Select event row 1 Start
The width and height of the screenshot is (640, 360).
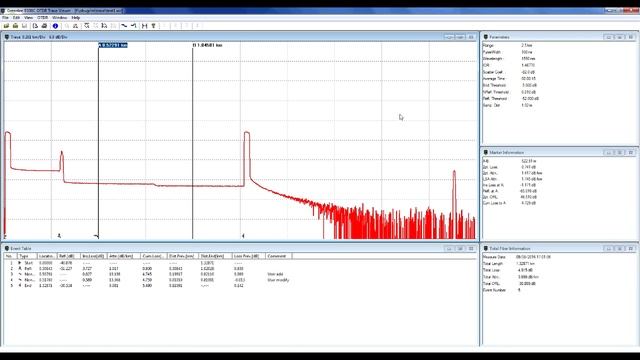(147, 263)
